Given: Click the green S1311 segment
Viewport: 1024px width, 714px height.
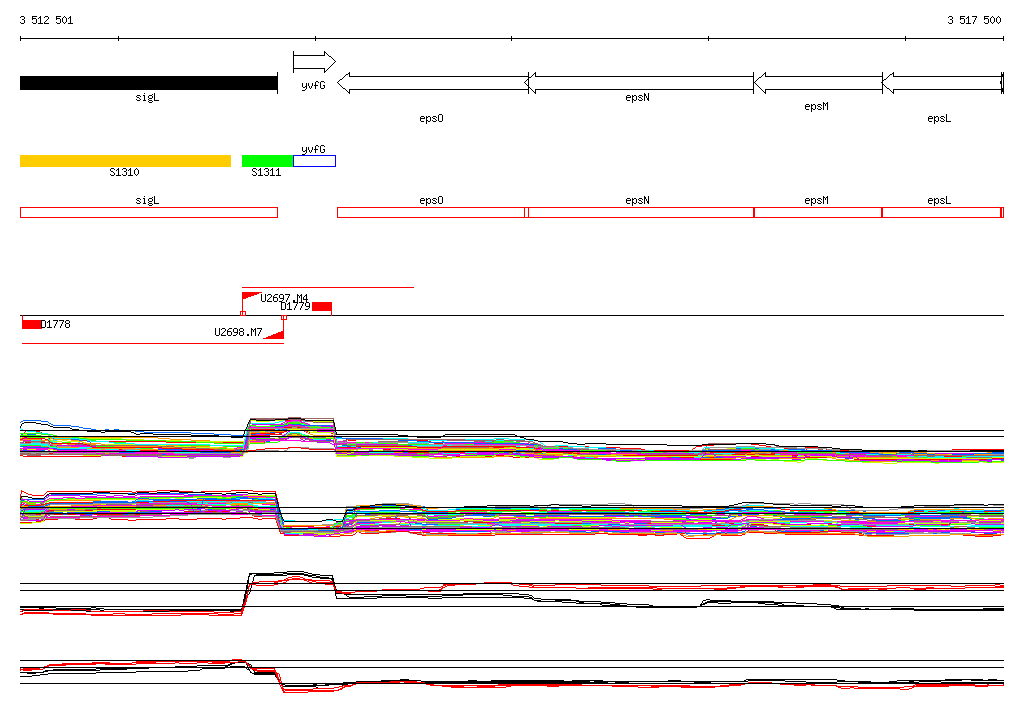Looking at the screenshot, I should [267, 161].
